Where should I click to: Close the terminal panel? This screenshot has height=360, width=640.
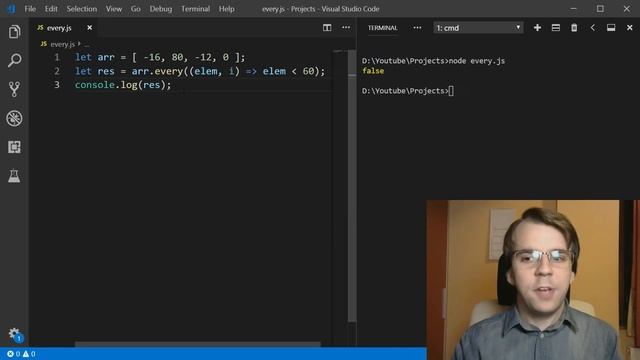point(629,28)
